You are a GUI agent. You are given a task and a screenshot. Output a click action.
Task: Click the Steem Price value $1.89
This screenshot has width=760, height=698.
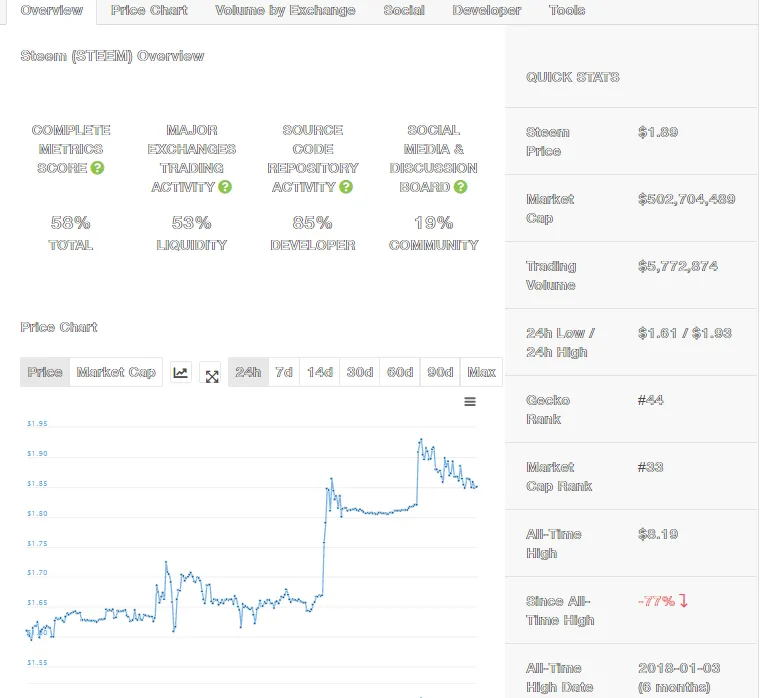(658, 132)
